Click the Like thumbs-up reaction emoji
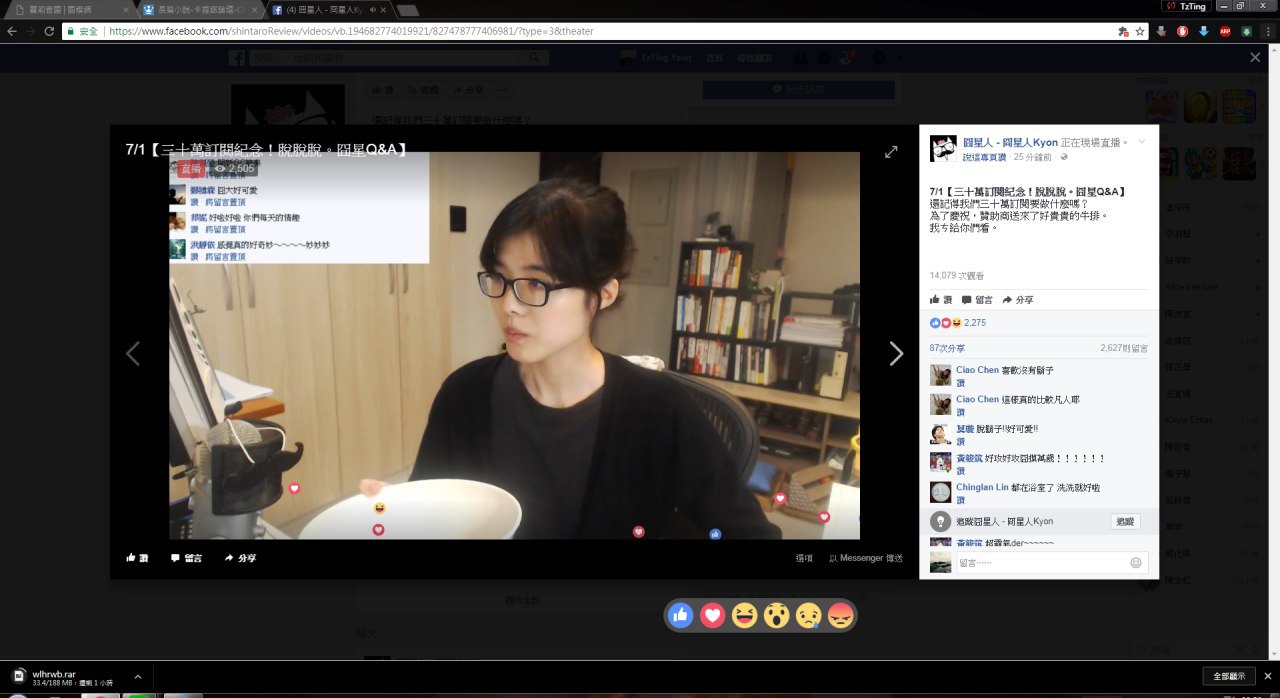Screen dimensions: 1280x698 pyautogui.click(x=682, y=616)
